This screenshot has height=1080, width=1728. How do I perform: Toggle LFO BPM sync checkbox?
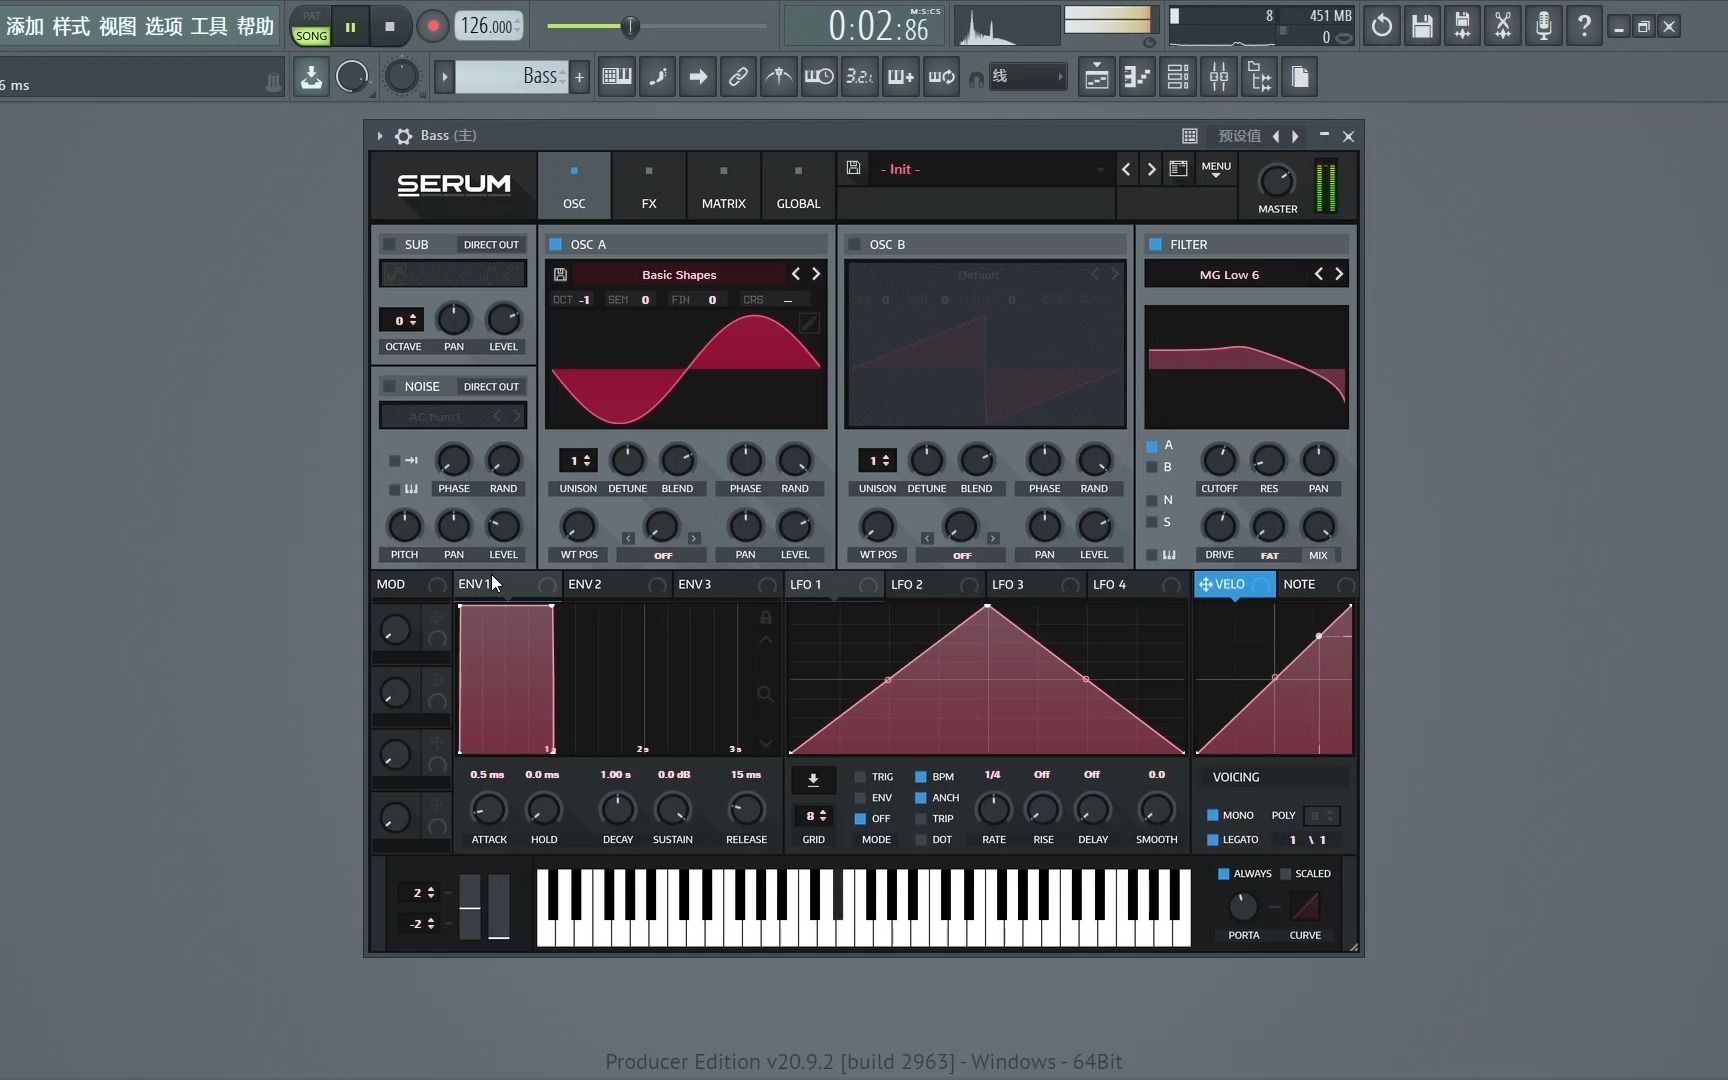(921, 777)
